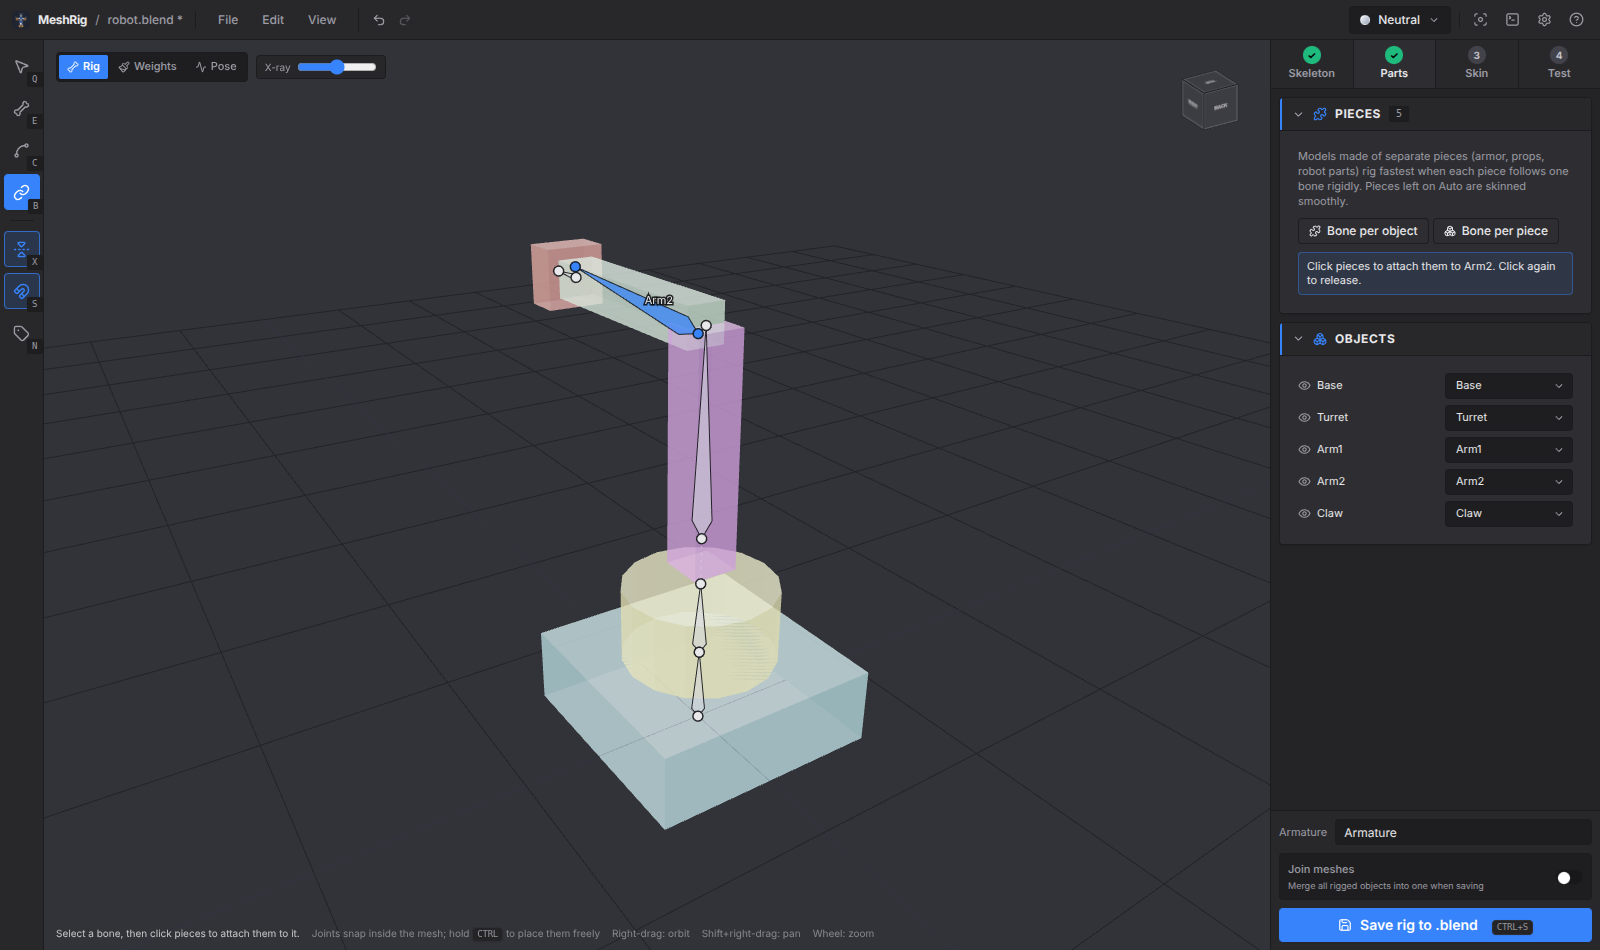Open the Edit menu
The width and height of the screenshot is (1600, 950).
point(273,20)
